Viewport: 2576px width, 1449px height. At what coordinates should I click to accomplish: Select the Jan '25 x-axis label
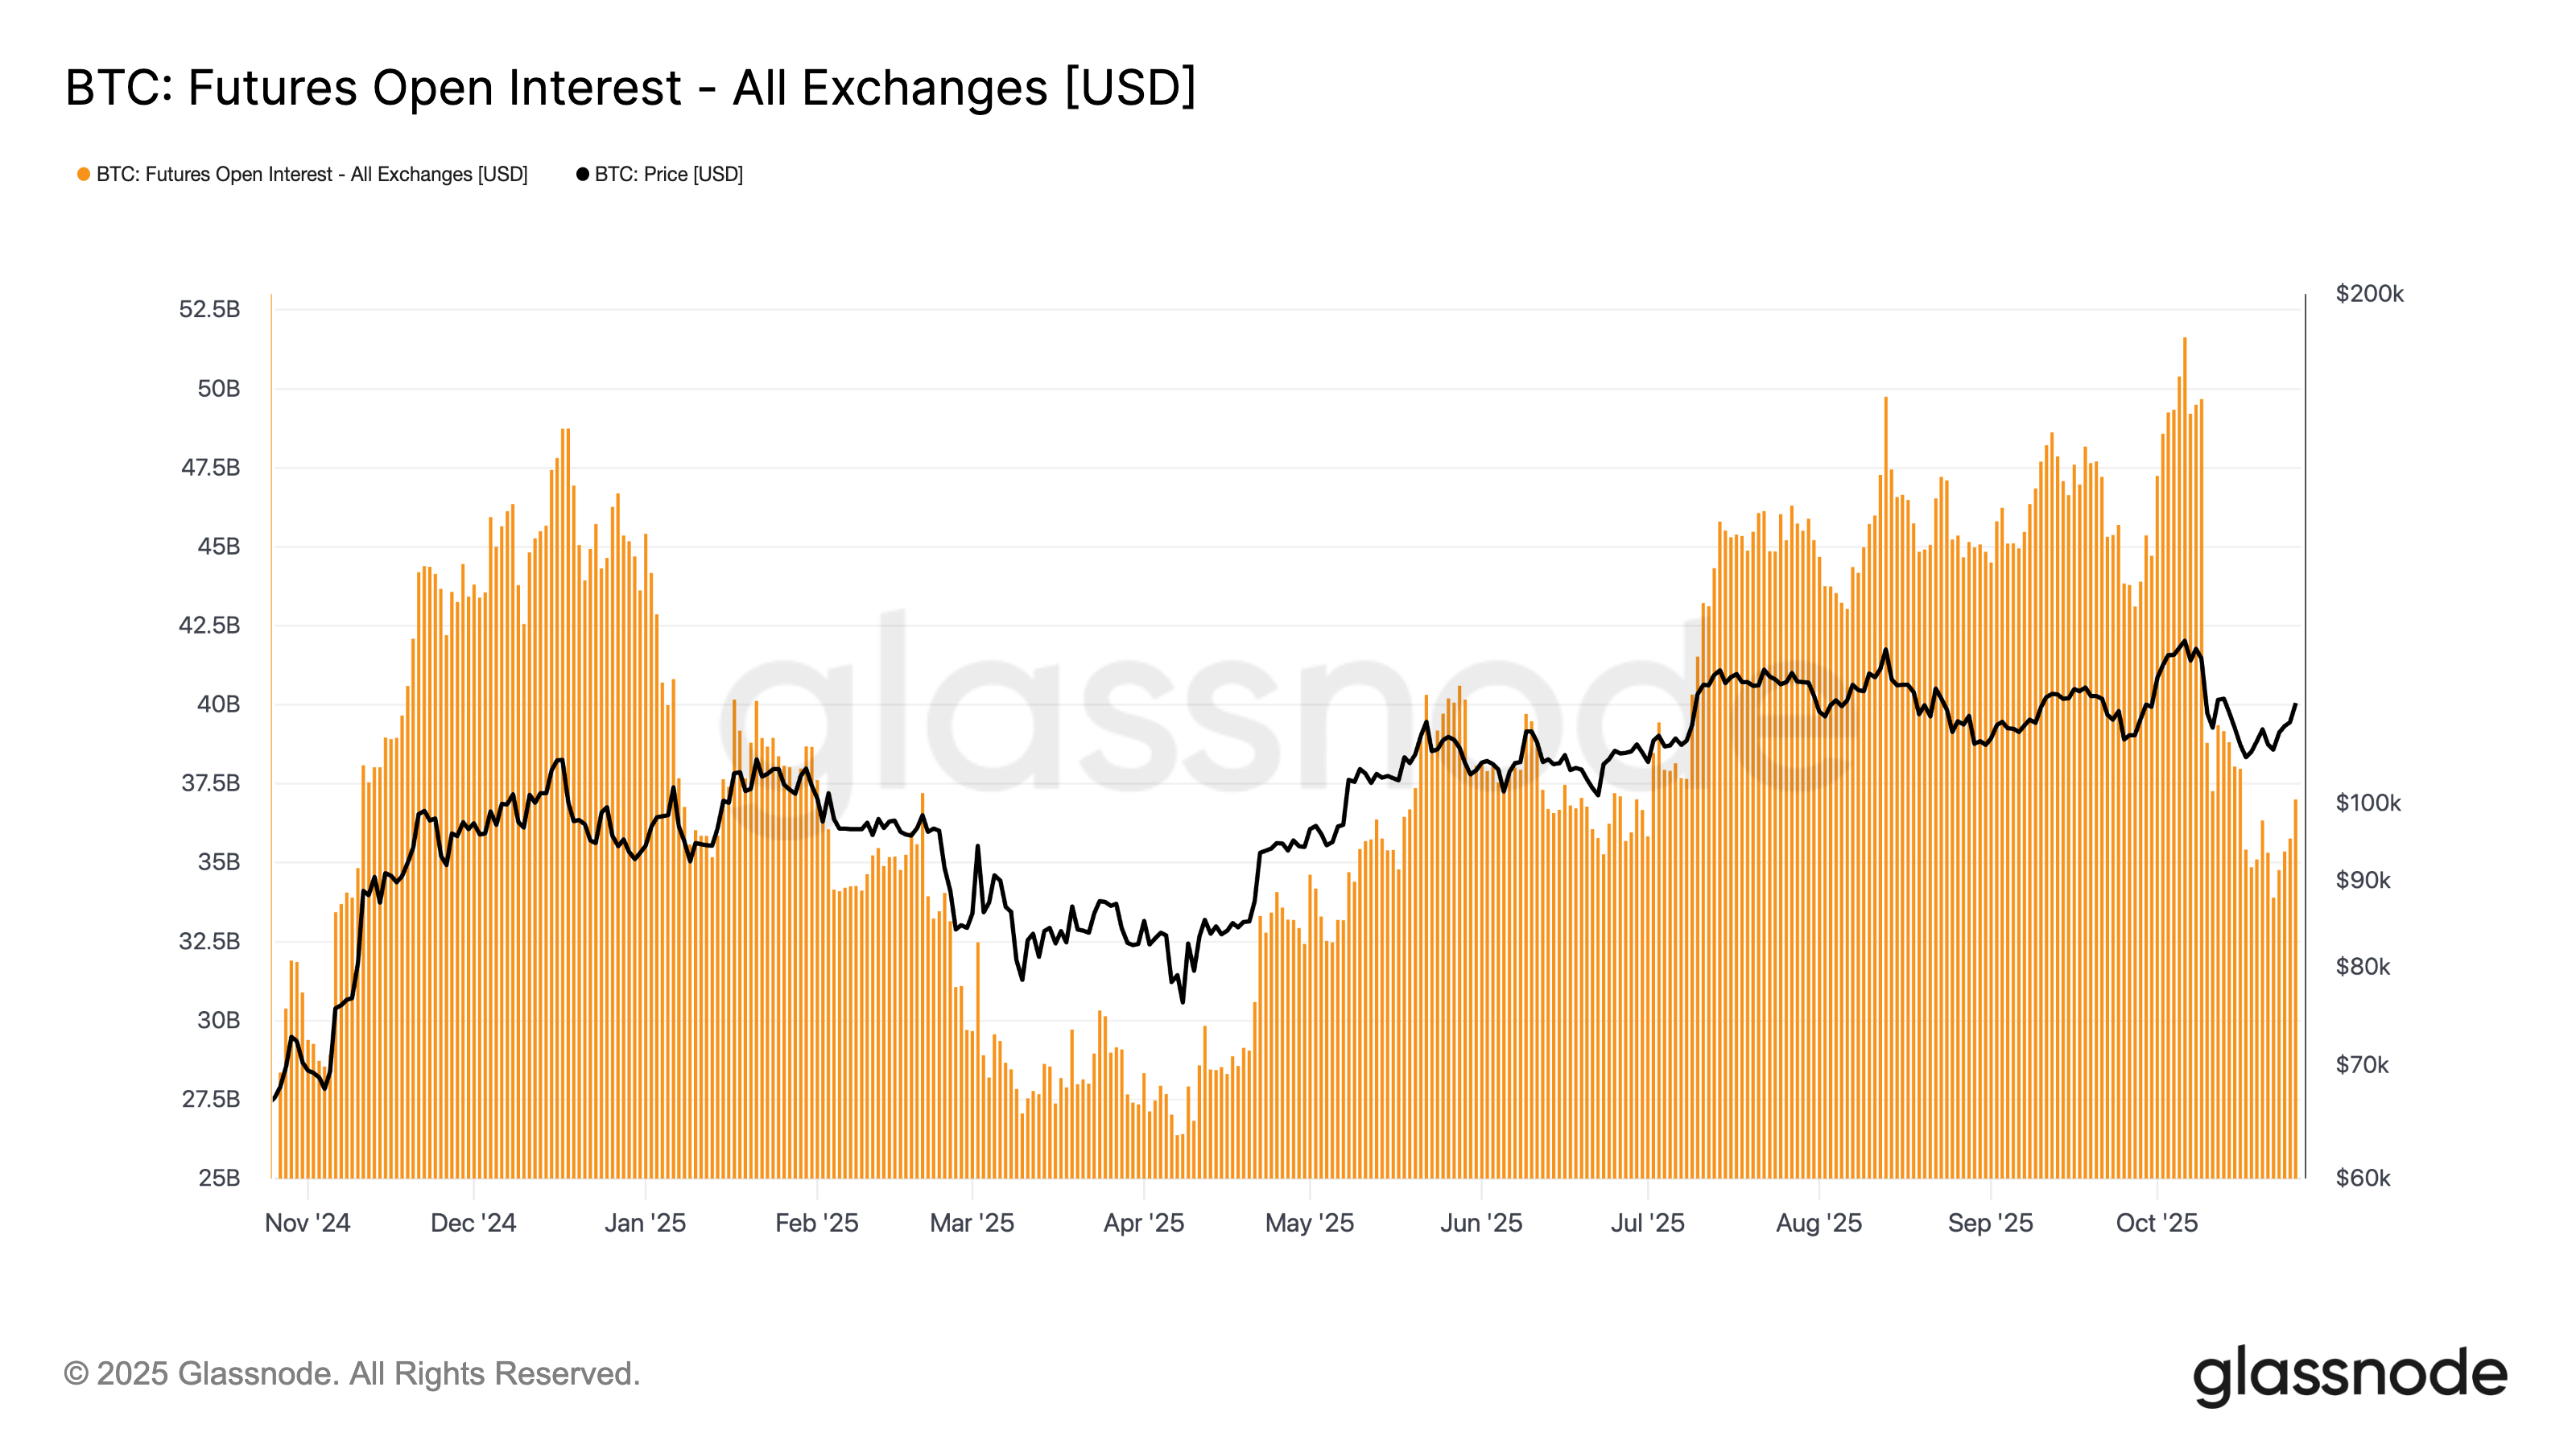645,1223
